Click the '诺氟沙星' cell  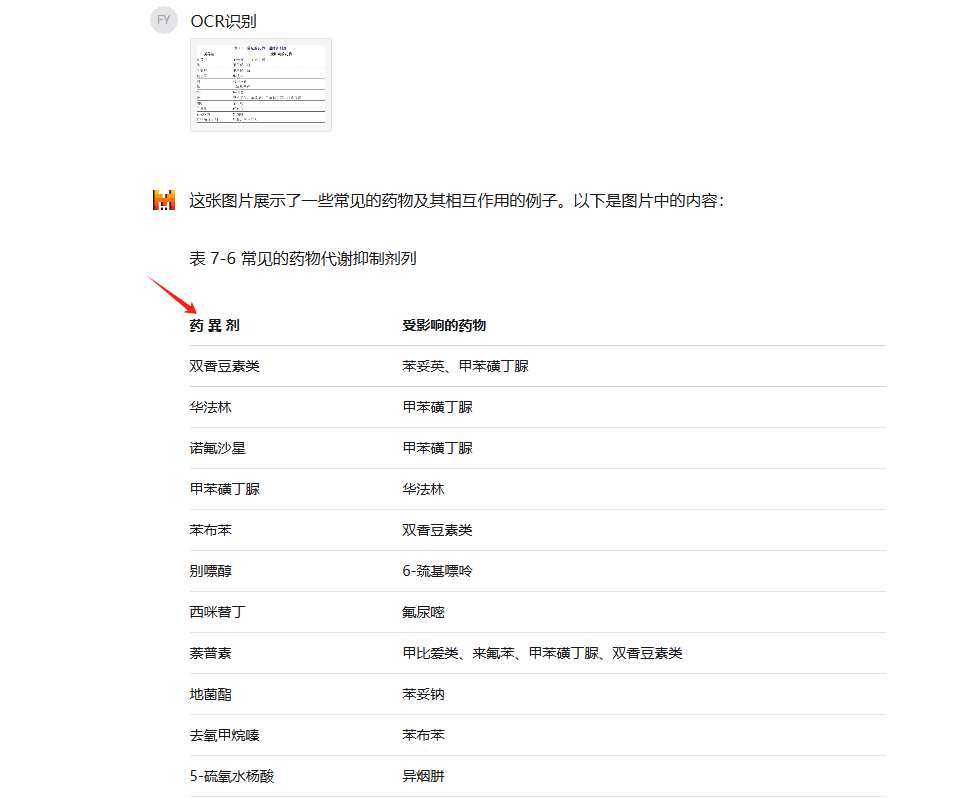(218, 448)
